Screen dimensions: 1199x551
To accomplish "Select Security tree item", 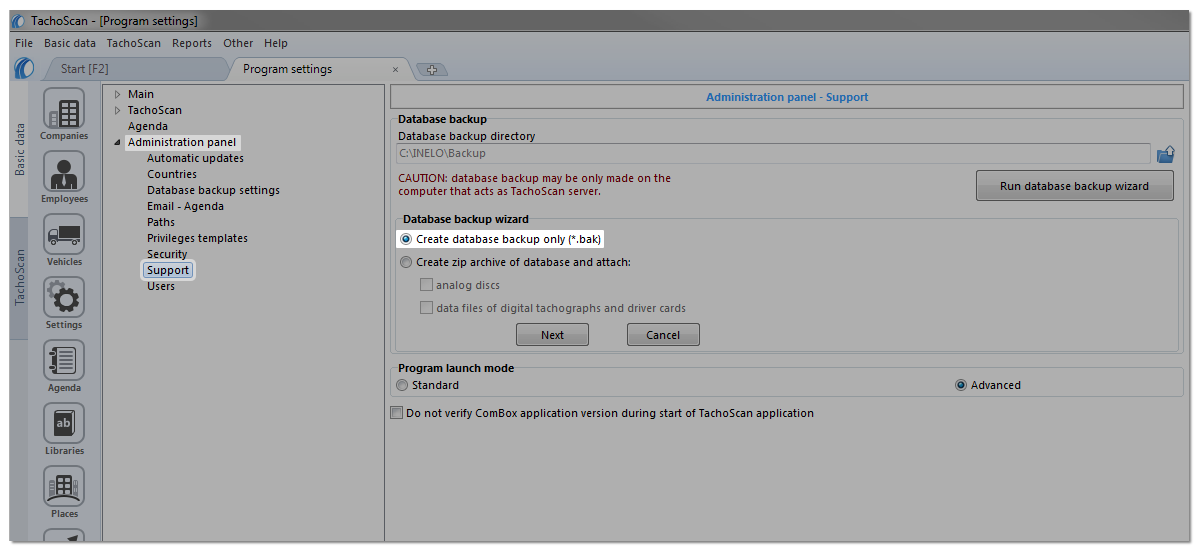I will [x=167, y=254].
